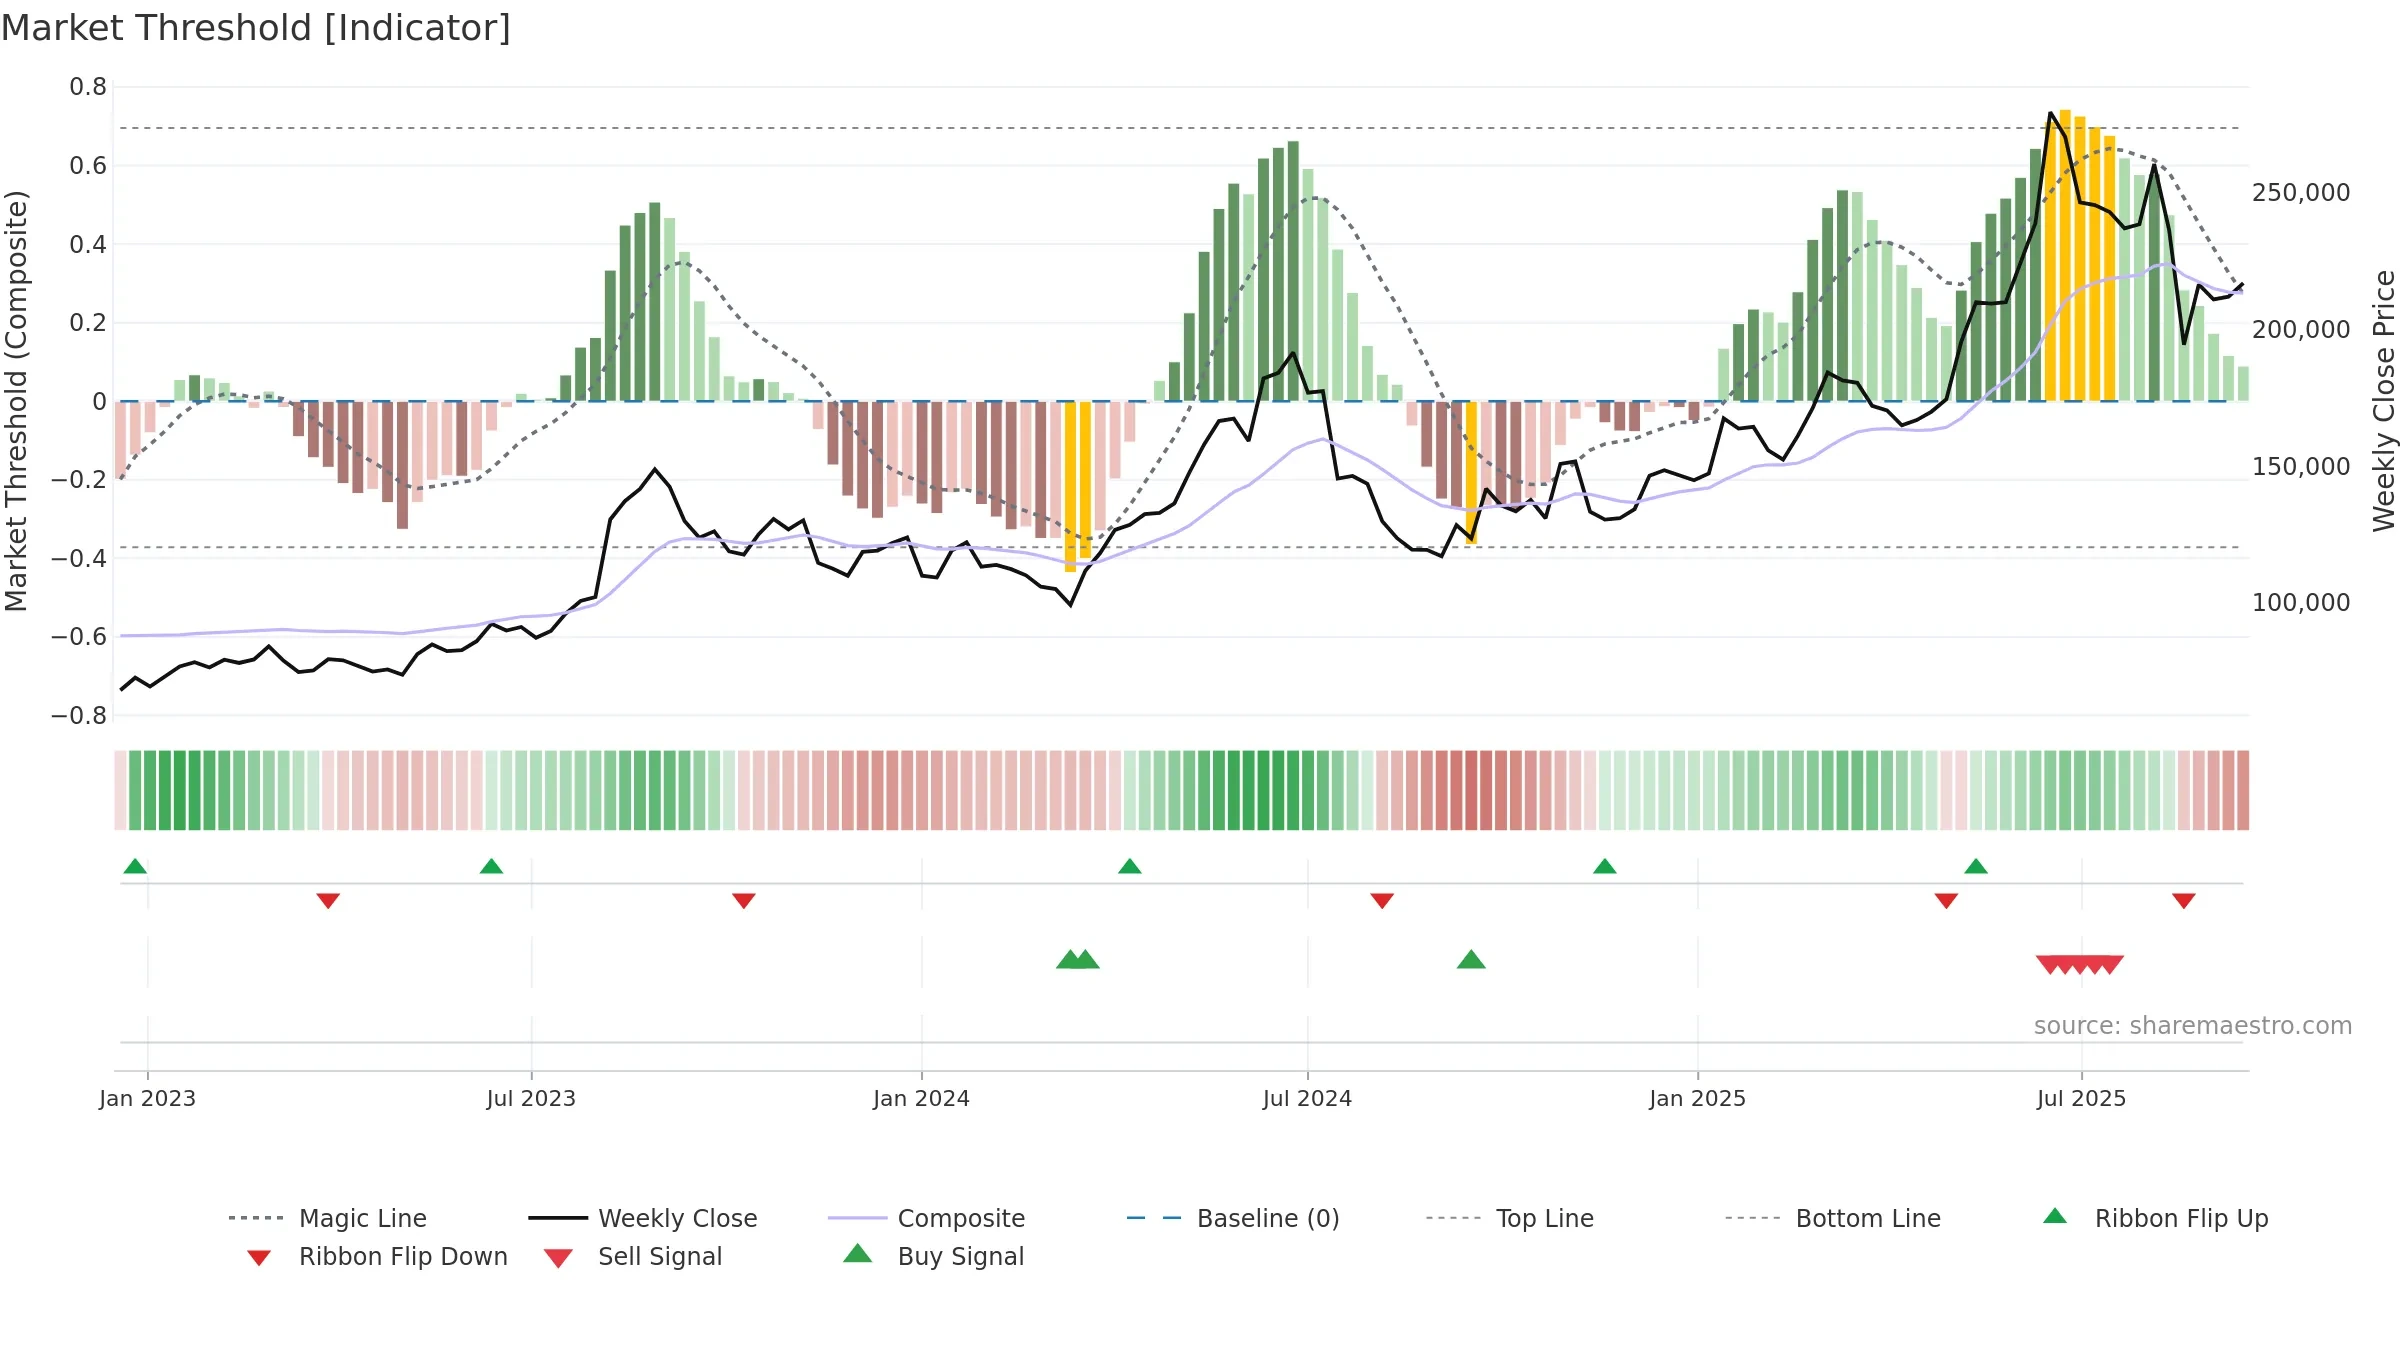Click the ribbon flip up marker in April 2024
Image resolution: width=2400 pixels, height=1350 pixels.
coord(1130,866)
